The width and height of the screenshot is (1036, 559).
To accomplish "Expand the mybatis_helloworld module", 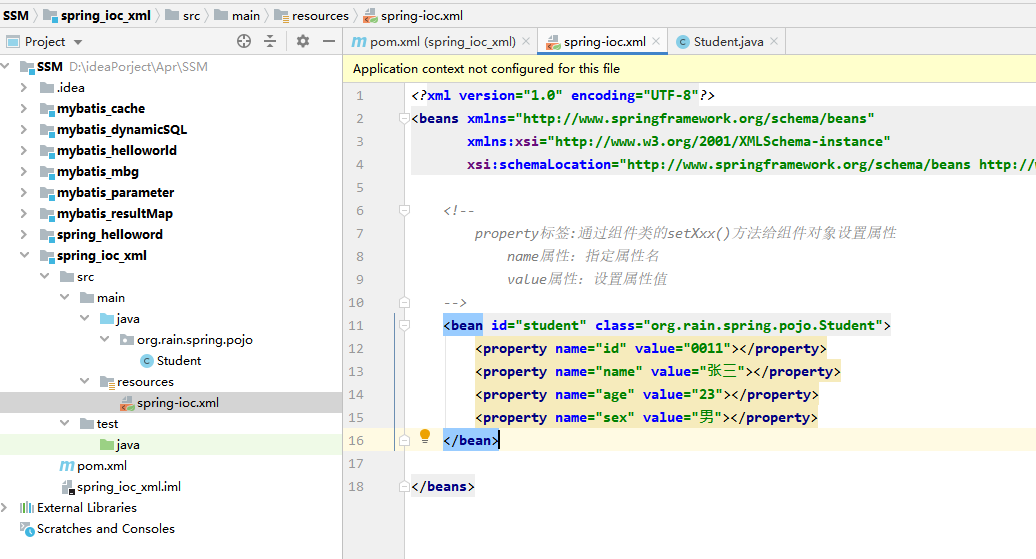I will click(x=24, y=151).
